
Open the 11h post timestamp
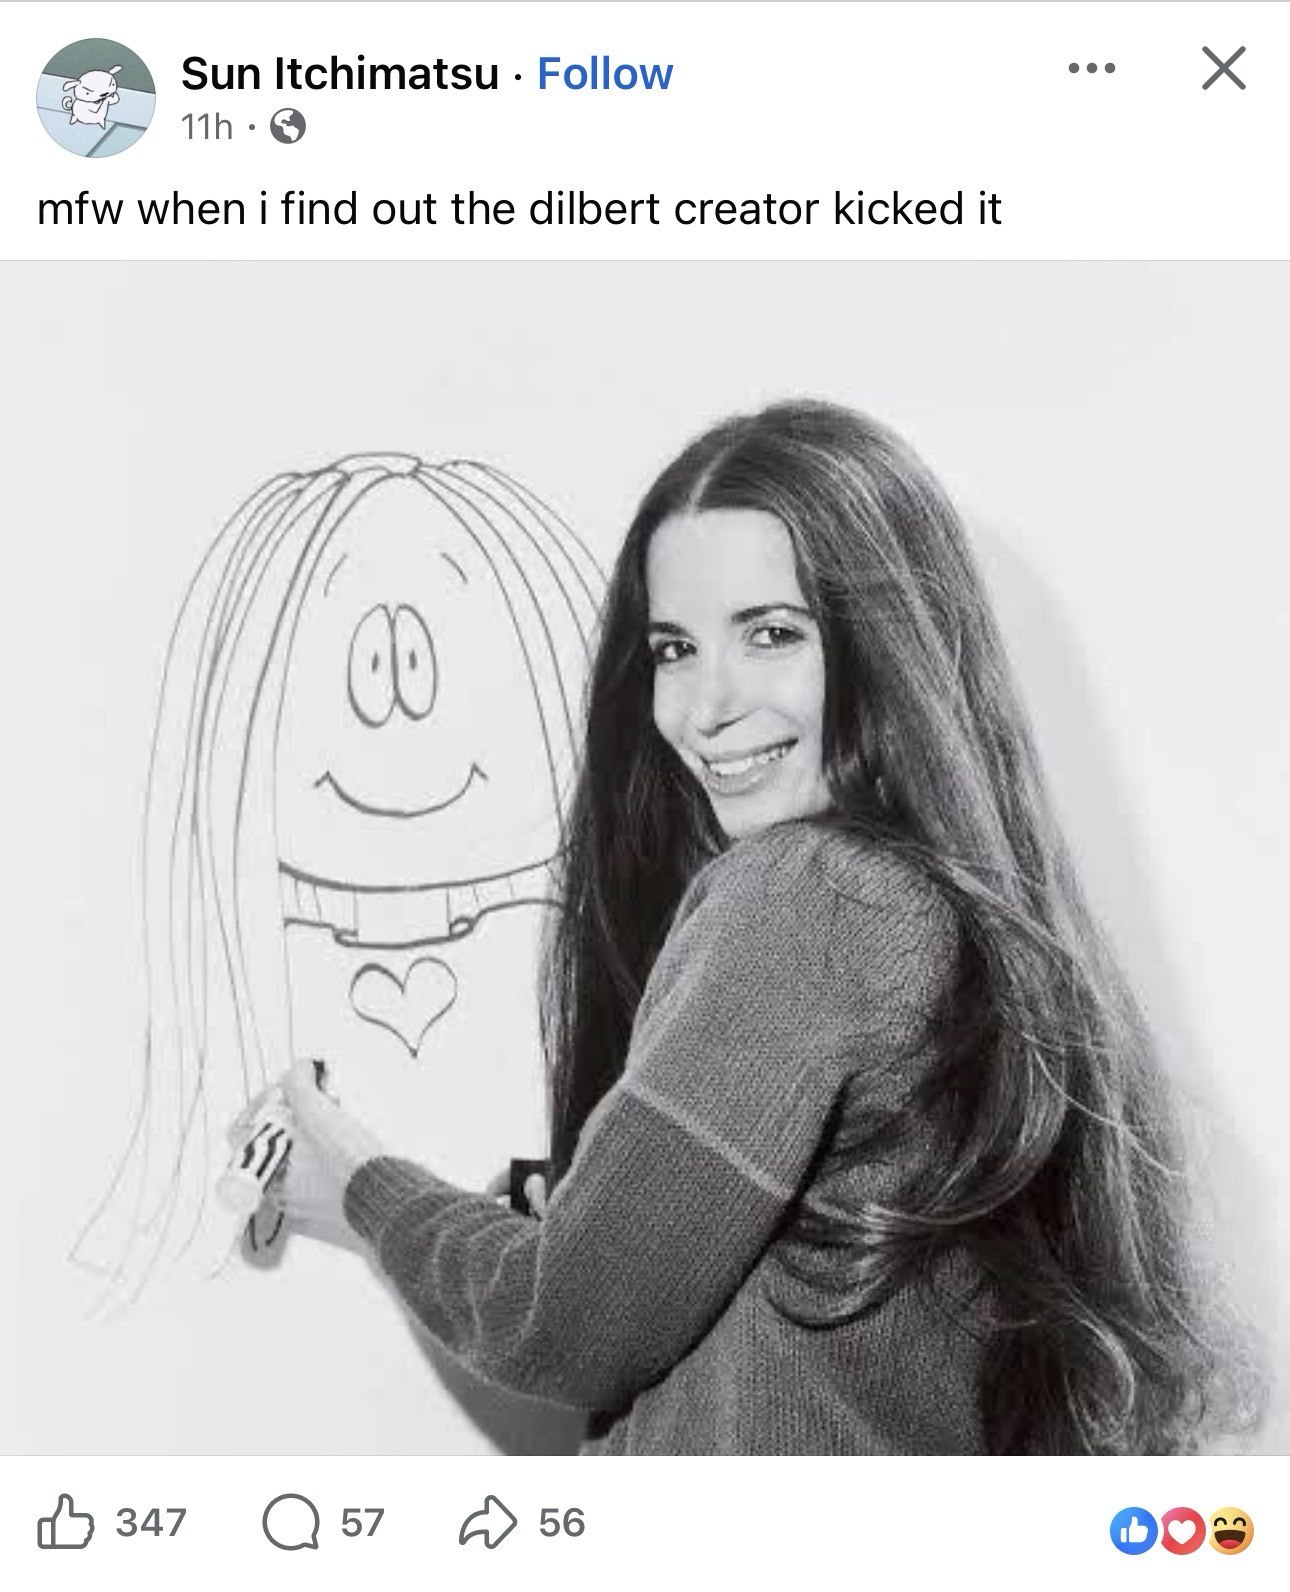[206, 127]
